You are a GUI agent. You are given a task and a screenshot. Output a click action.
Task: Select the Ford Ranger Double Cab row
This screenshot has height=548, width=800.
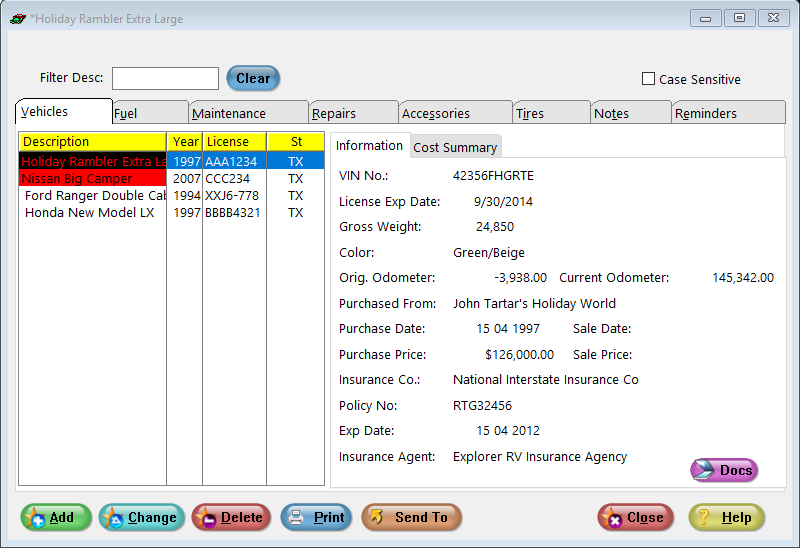(171, 195)
